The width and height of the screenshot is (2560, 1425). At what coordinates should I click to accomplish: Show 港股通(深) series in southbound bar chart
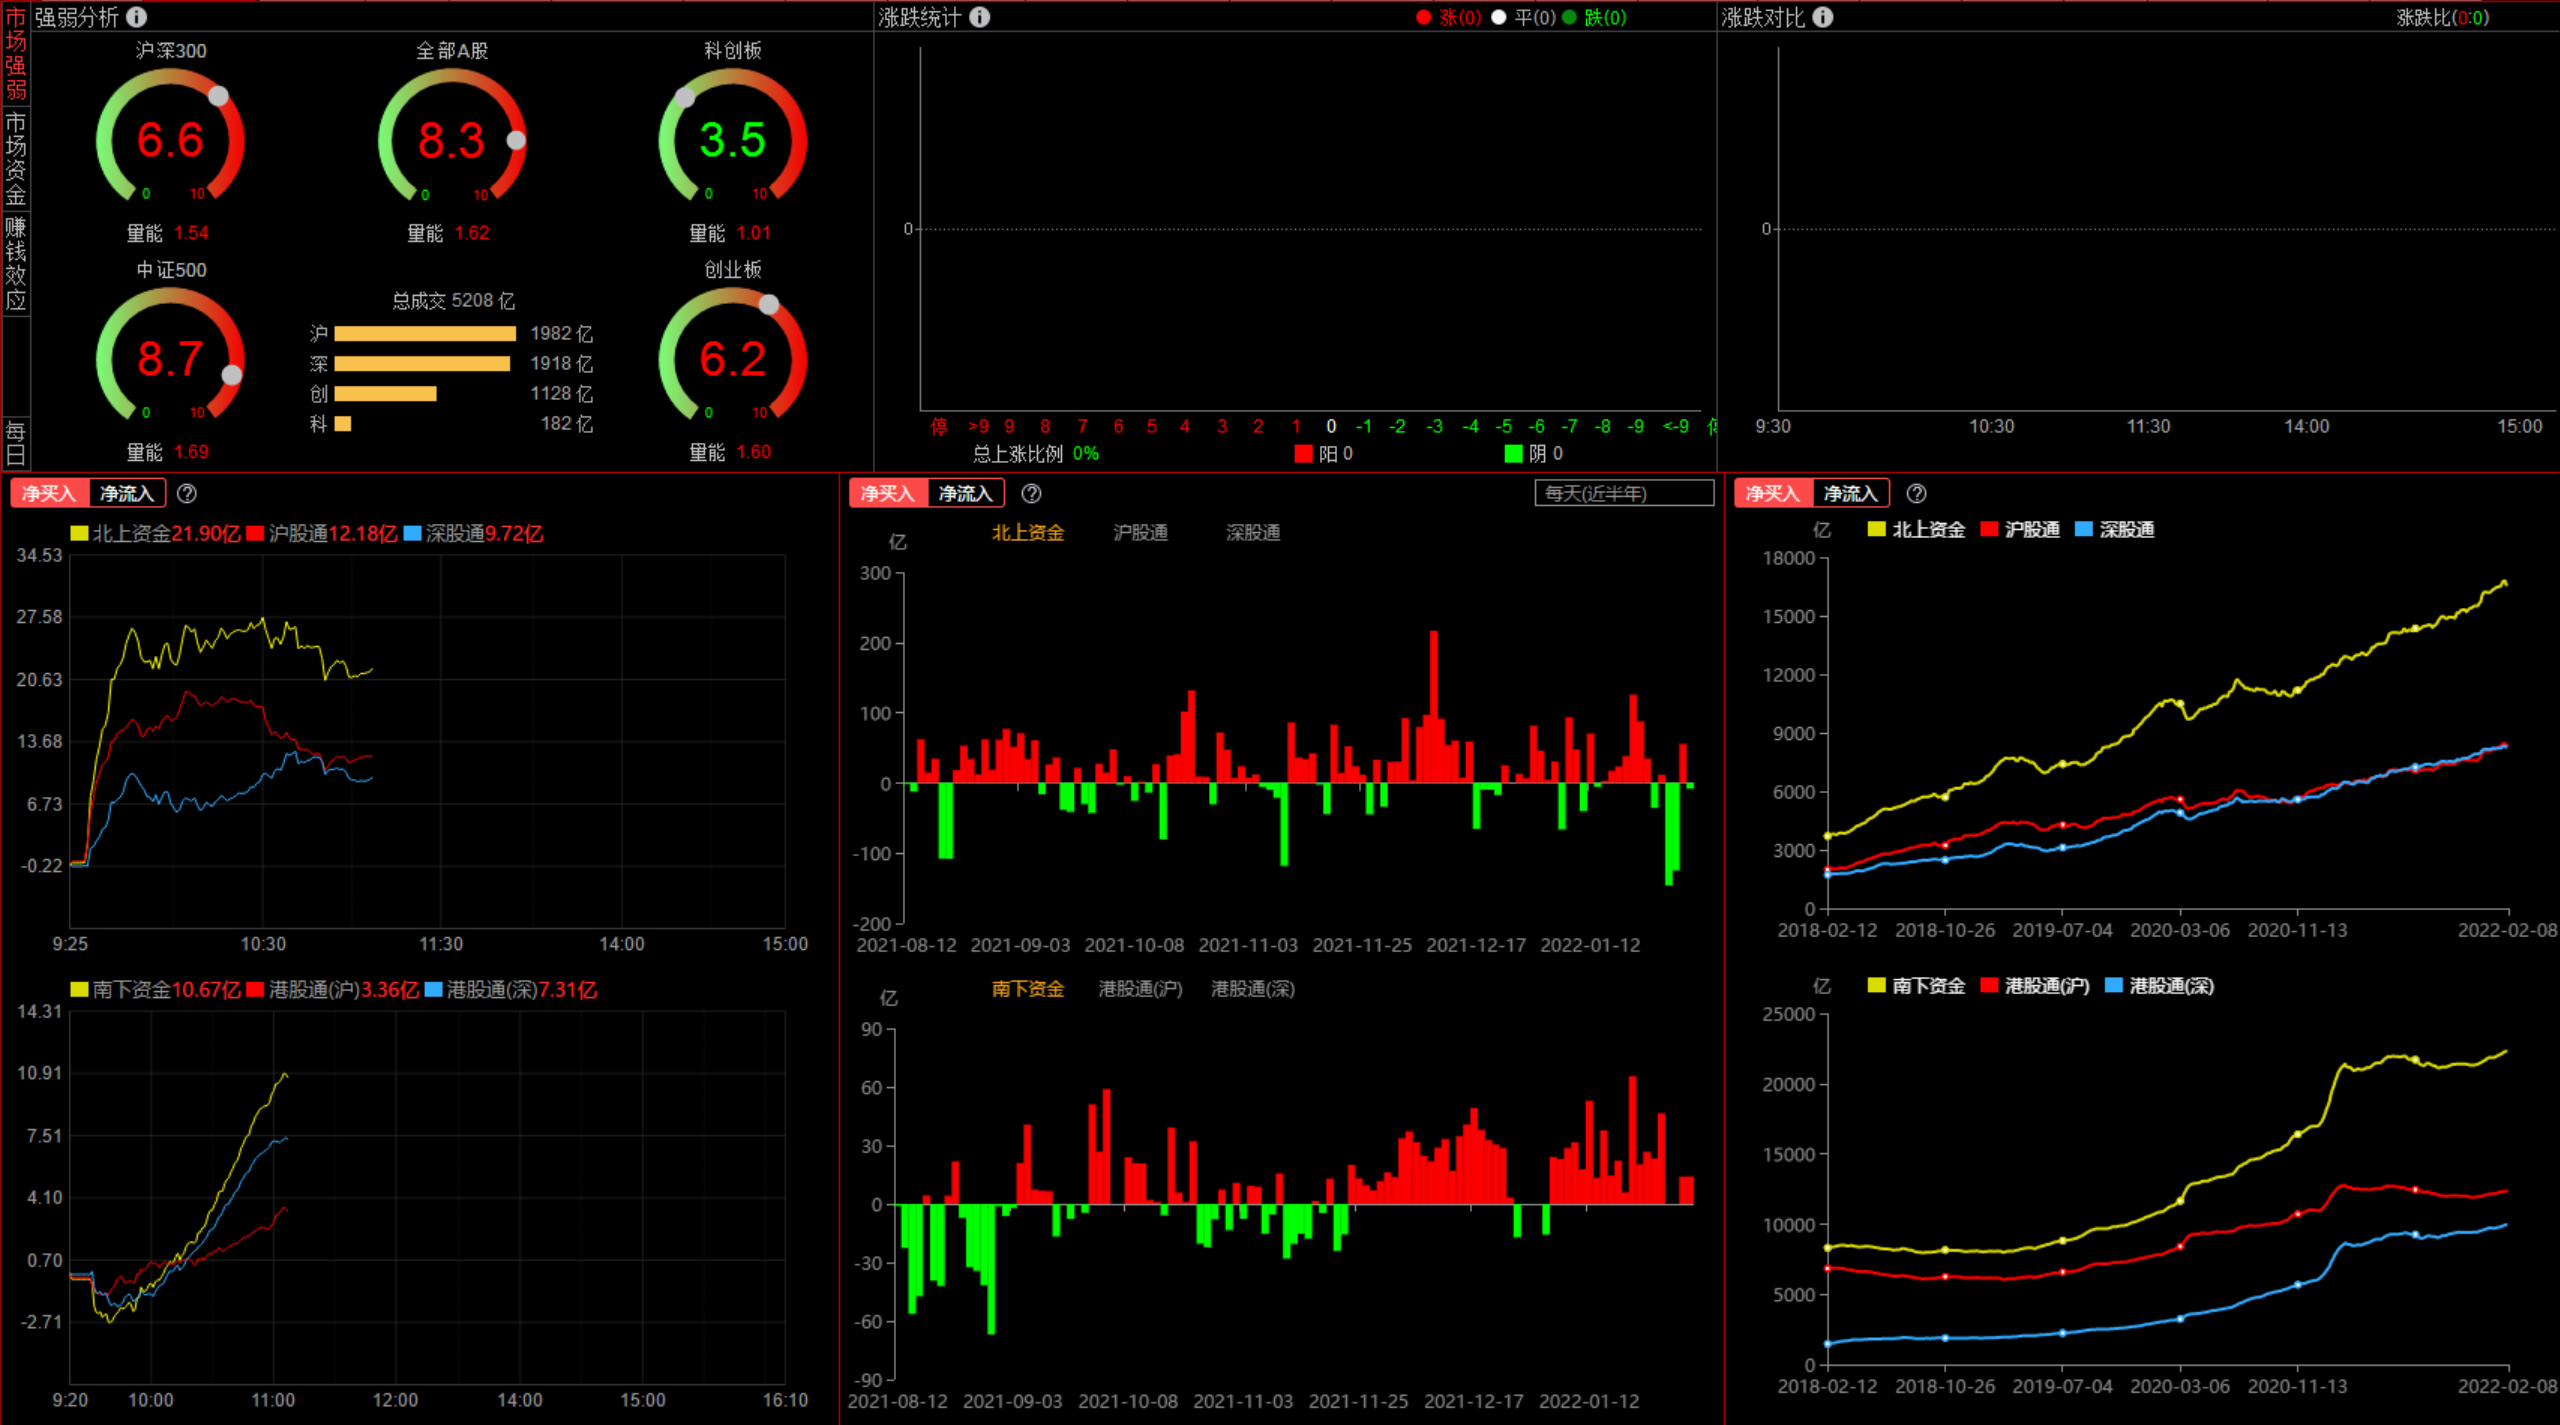(x=1252, y=989)
